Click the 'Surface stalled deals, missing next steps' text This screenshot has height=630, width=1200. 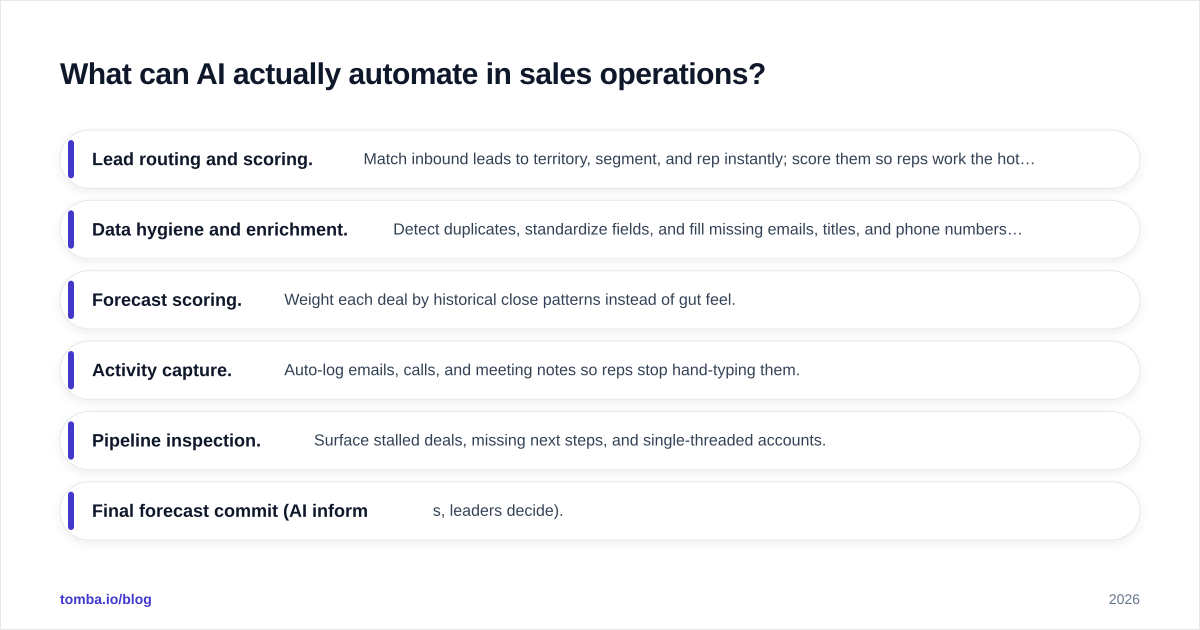[x=570, y=440]
